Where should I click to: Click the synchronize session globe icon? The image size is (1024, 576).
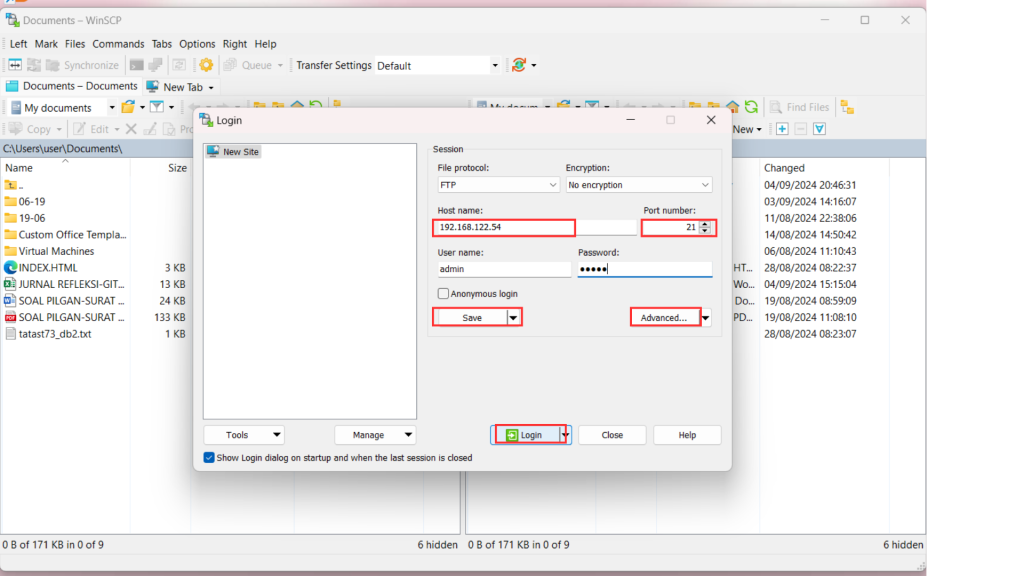point(518,65)
